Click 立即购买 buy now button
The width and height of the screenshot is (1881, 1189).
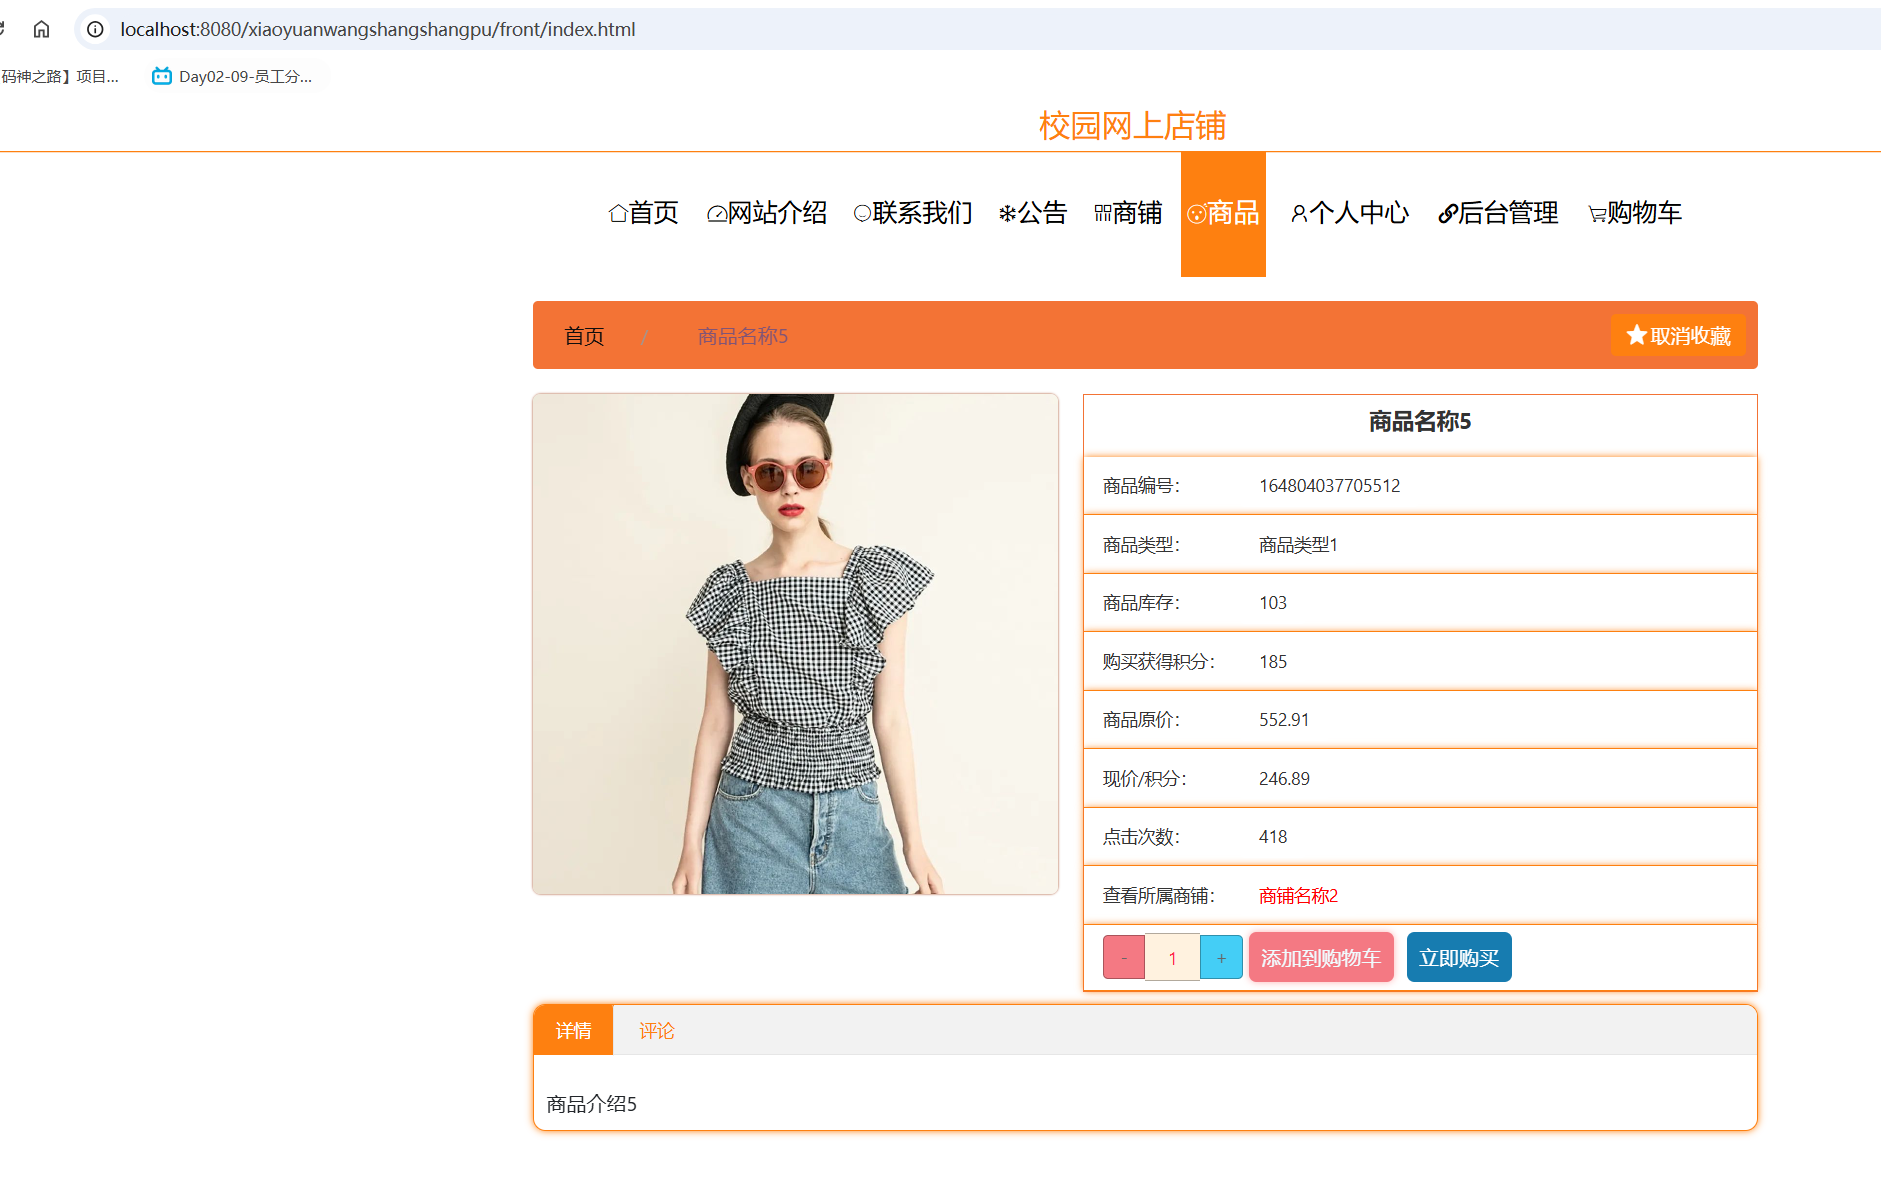click(x=1458, y=958)
